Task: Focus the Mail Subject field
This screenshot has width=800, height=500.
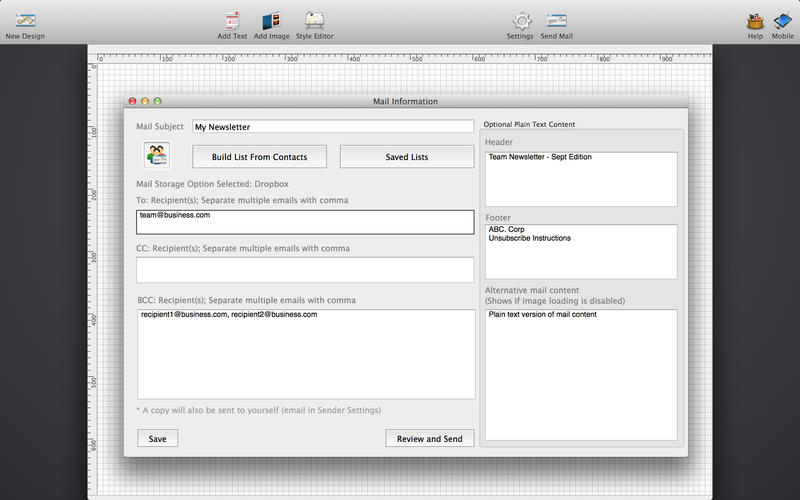Action: tap(333, 127)
